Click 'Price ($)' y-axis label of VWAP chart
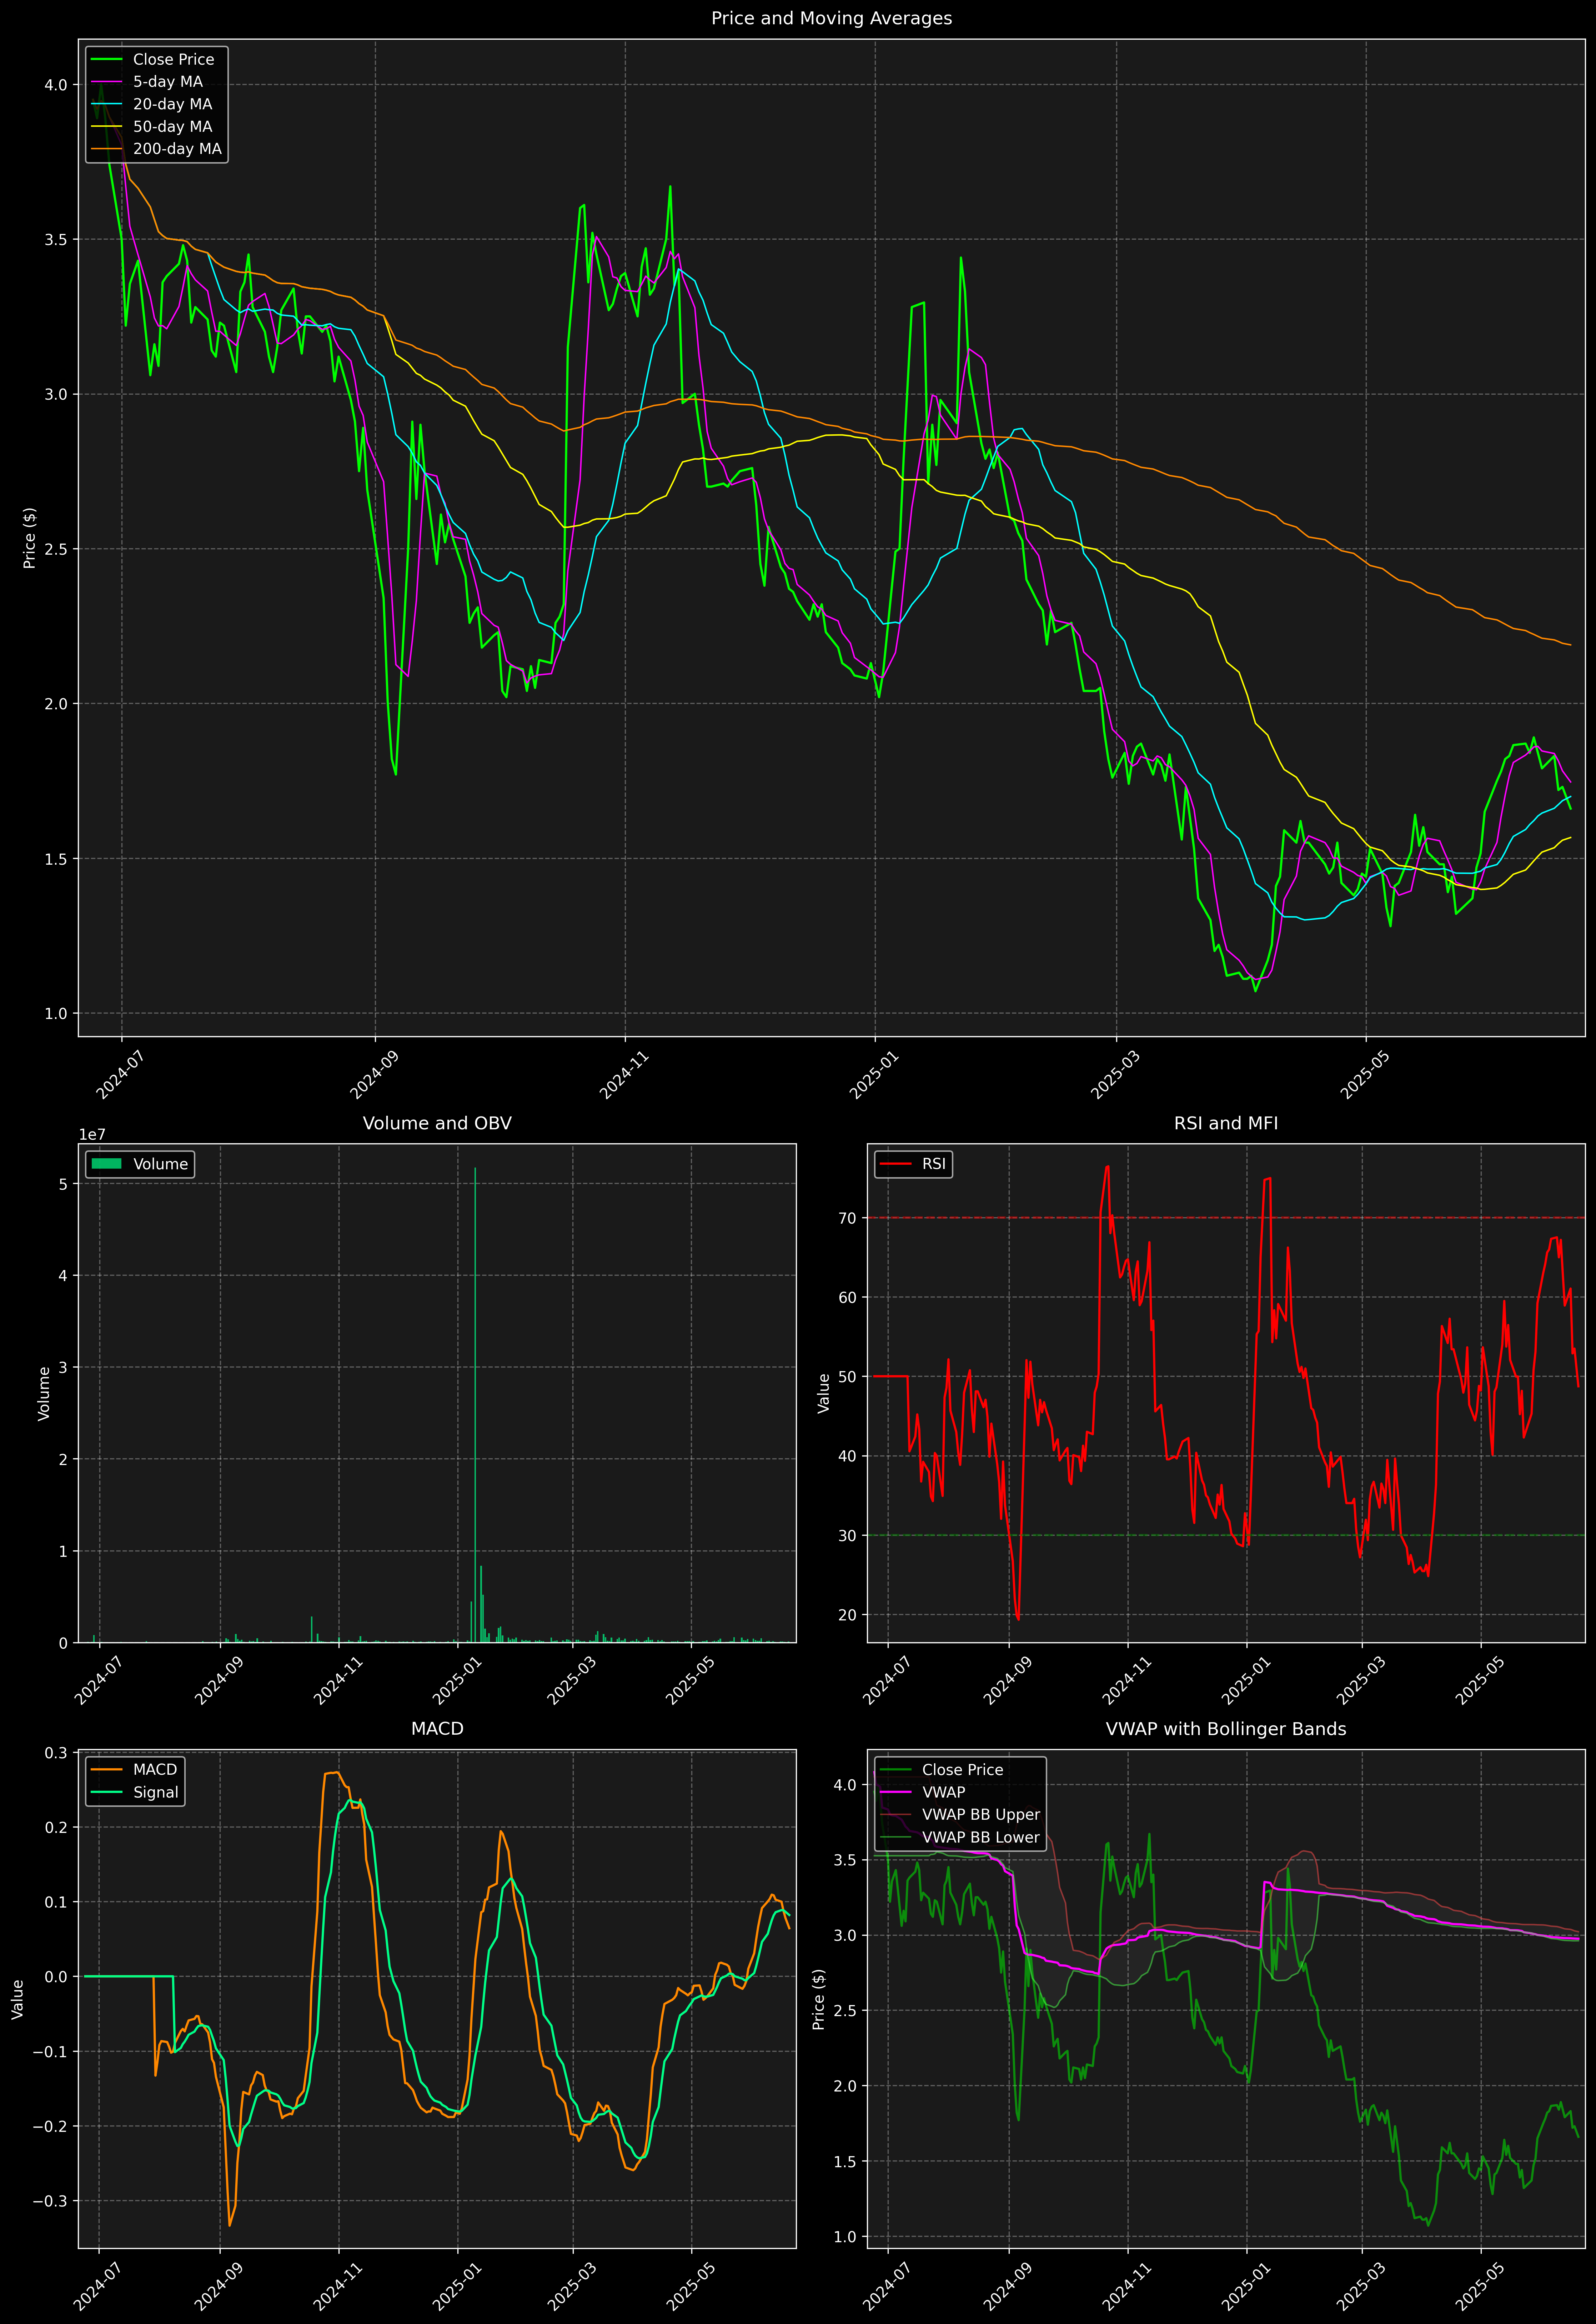This screenshot has width=1596, height=2324. click(819, 1999)
